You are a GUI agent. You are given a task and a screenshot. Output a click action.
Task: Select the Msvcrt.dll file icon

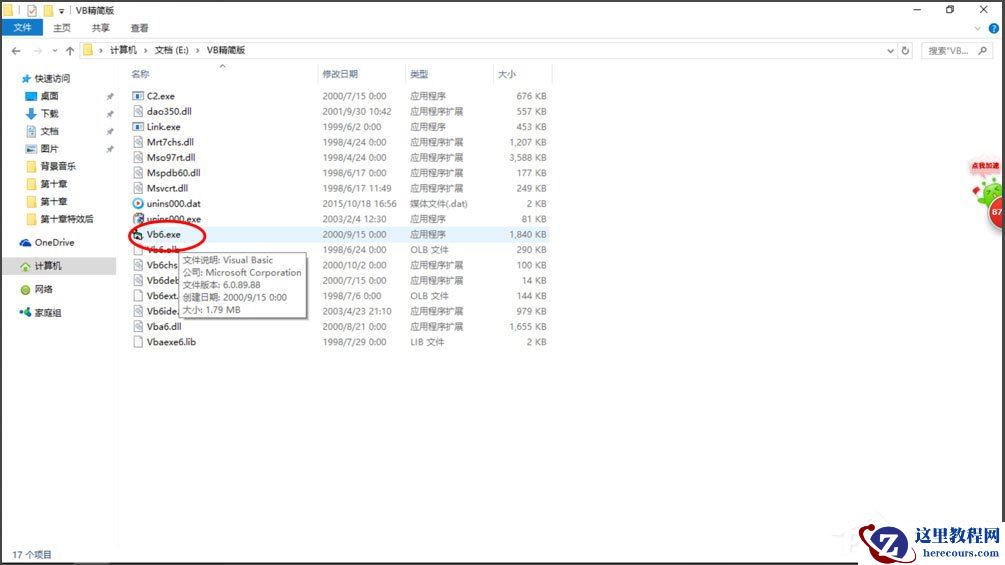137,188
